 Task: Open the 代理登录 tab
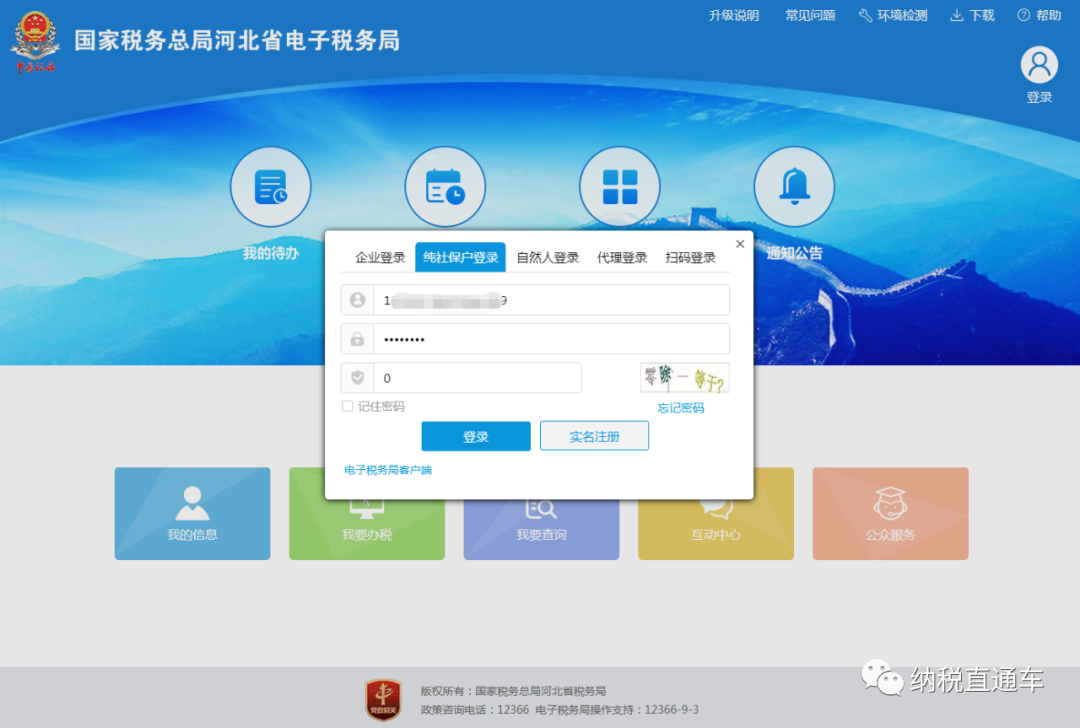pyautogui.click(x=622, y=258)
